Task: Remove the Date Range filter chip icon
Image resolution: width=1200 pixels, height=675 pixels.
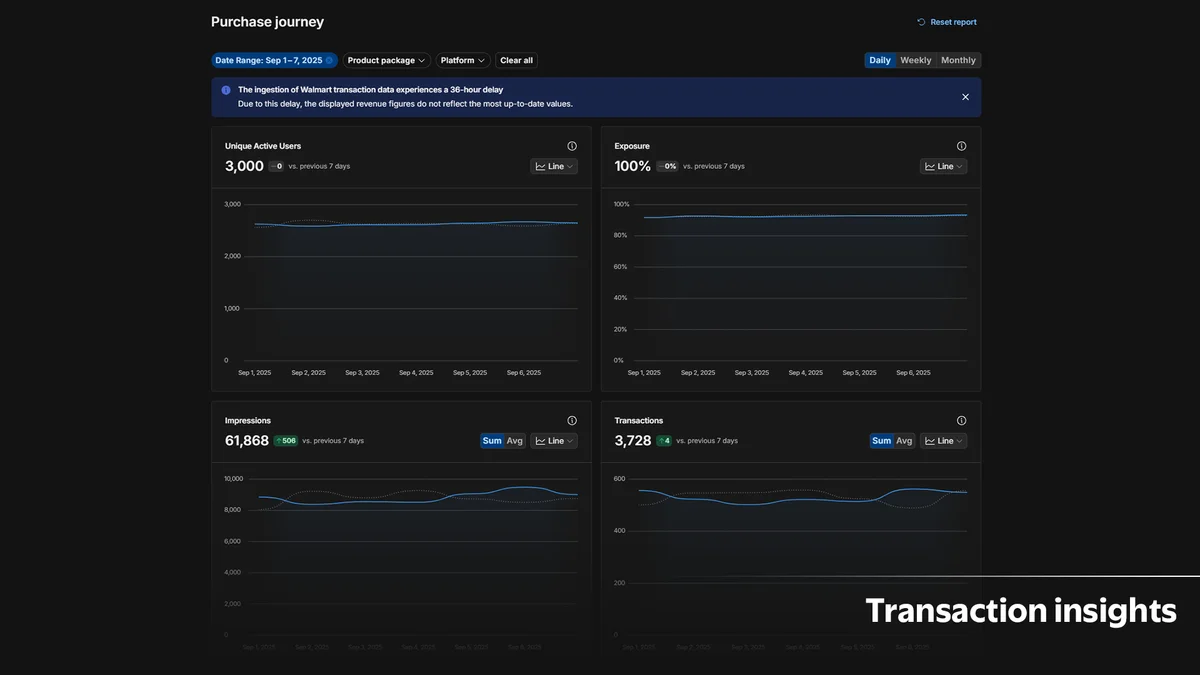Action: click(329, 61)
